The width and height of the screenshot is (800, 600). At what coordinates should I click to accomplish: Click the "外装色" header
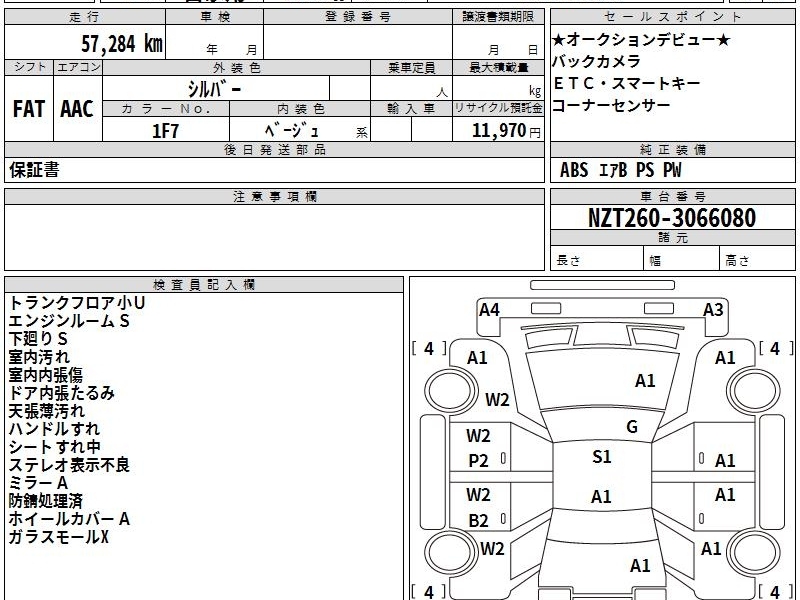(x=237, y=67)
